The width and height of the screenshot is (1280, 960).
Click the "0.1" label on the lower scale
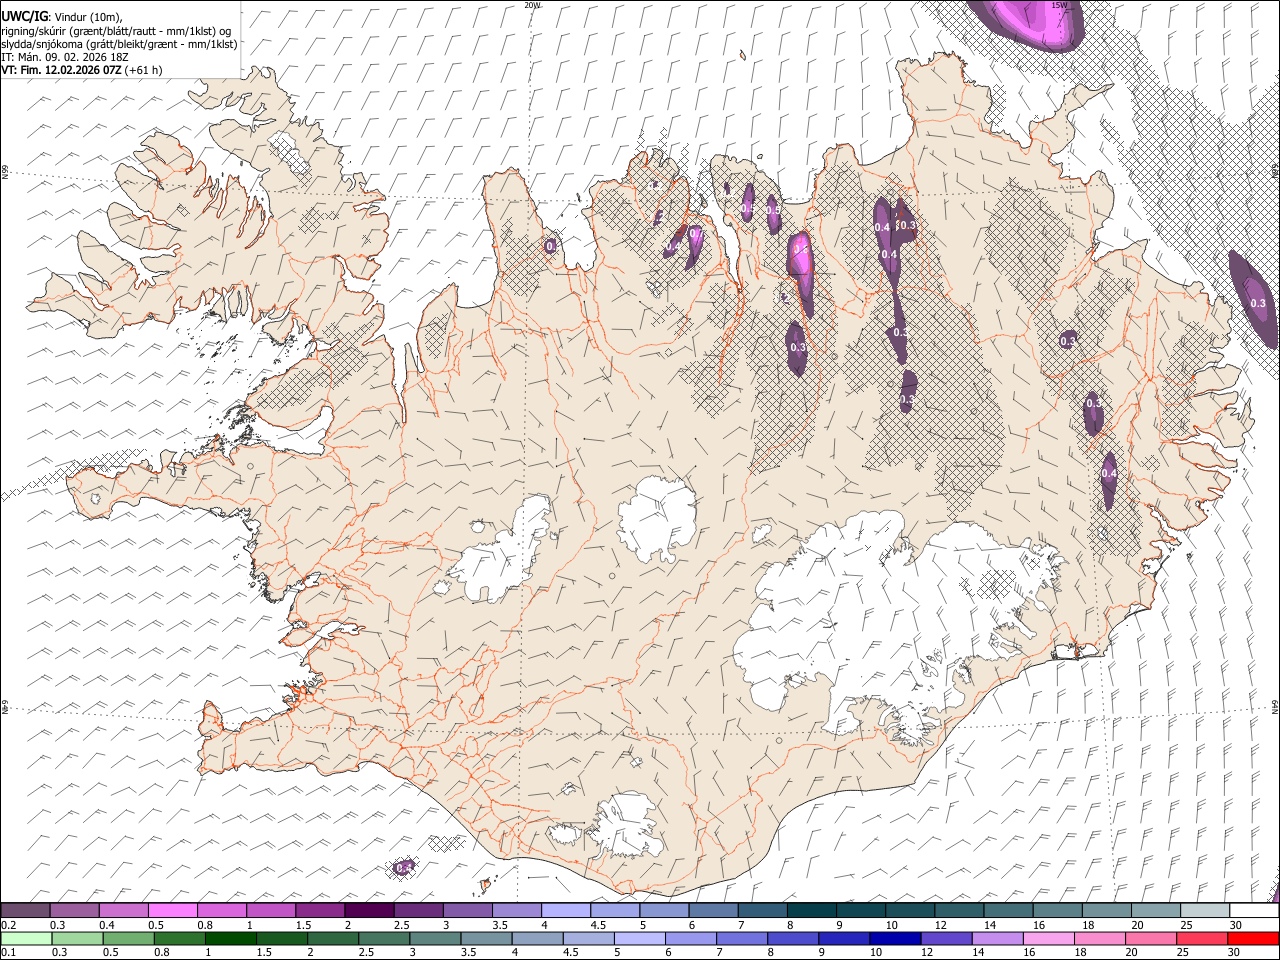tap(8, 953)
